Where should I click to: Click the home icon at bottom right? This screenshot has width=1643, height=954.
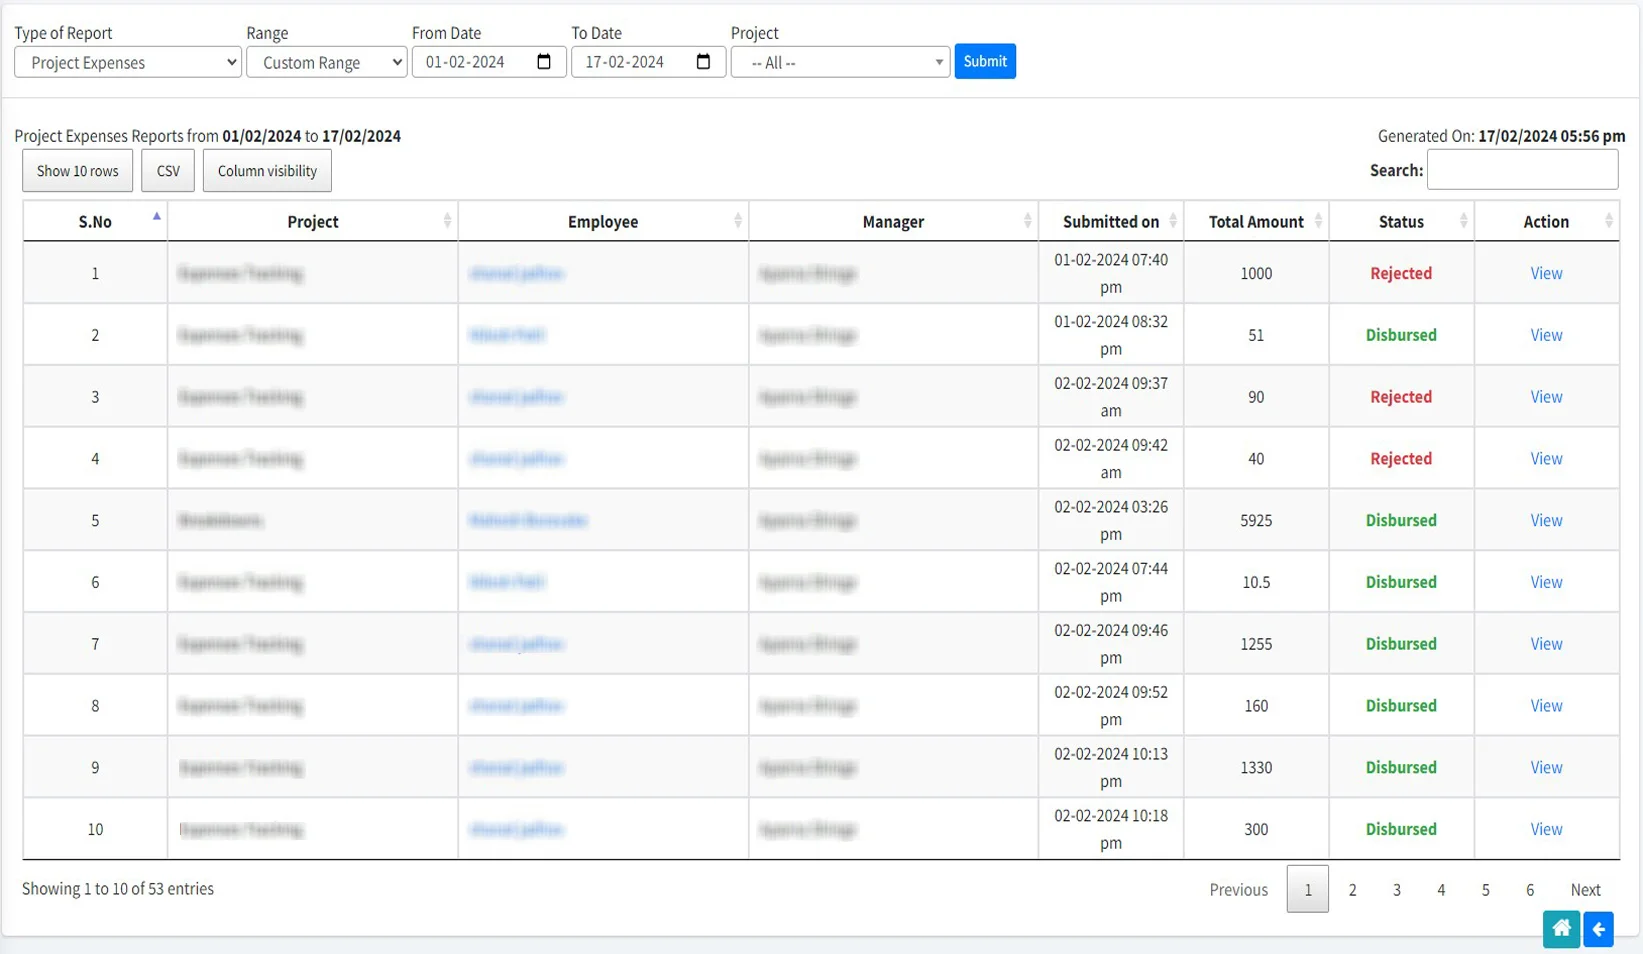tap(1560, 929)
